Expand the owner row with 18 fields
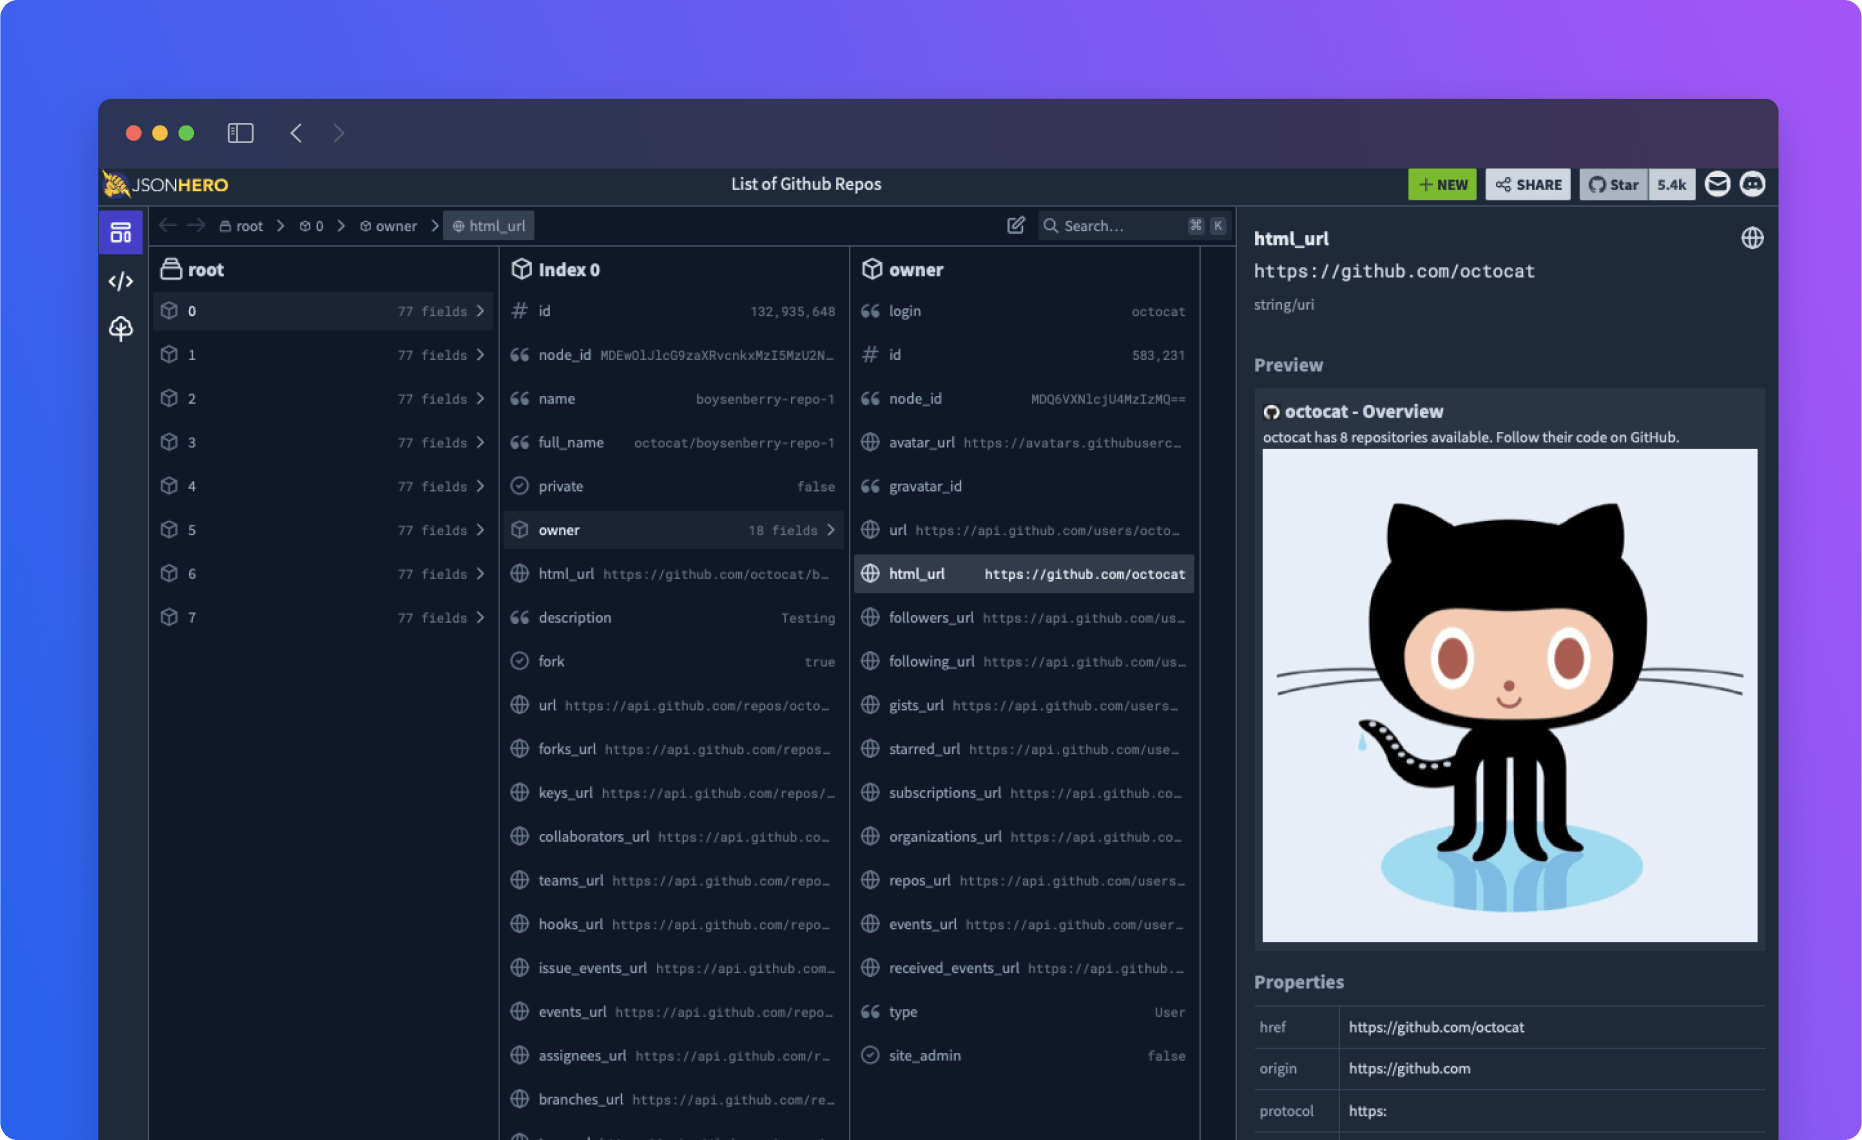Image resolution: width=1862 pixels, height=1140 pixels. (x=673, y=530)
